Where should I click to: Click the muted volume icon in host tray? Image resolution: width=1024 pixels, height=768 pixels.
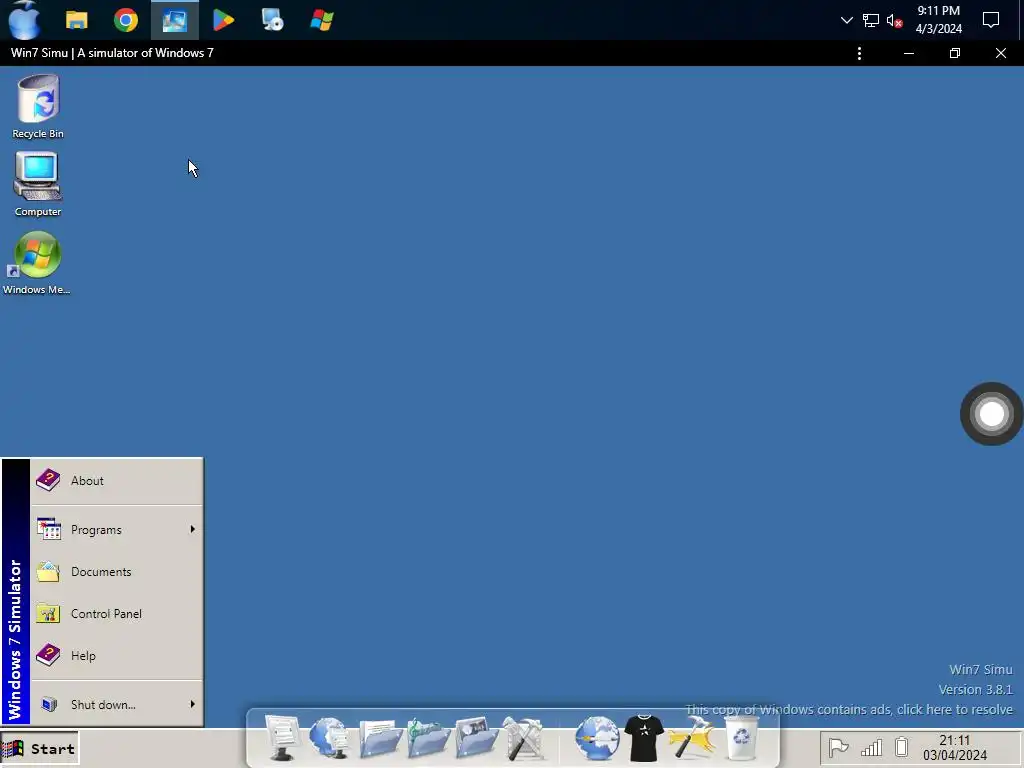[x=895, y=21]
